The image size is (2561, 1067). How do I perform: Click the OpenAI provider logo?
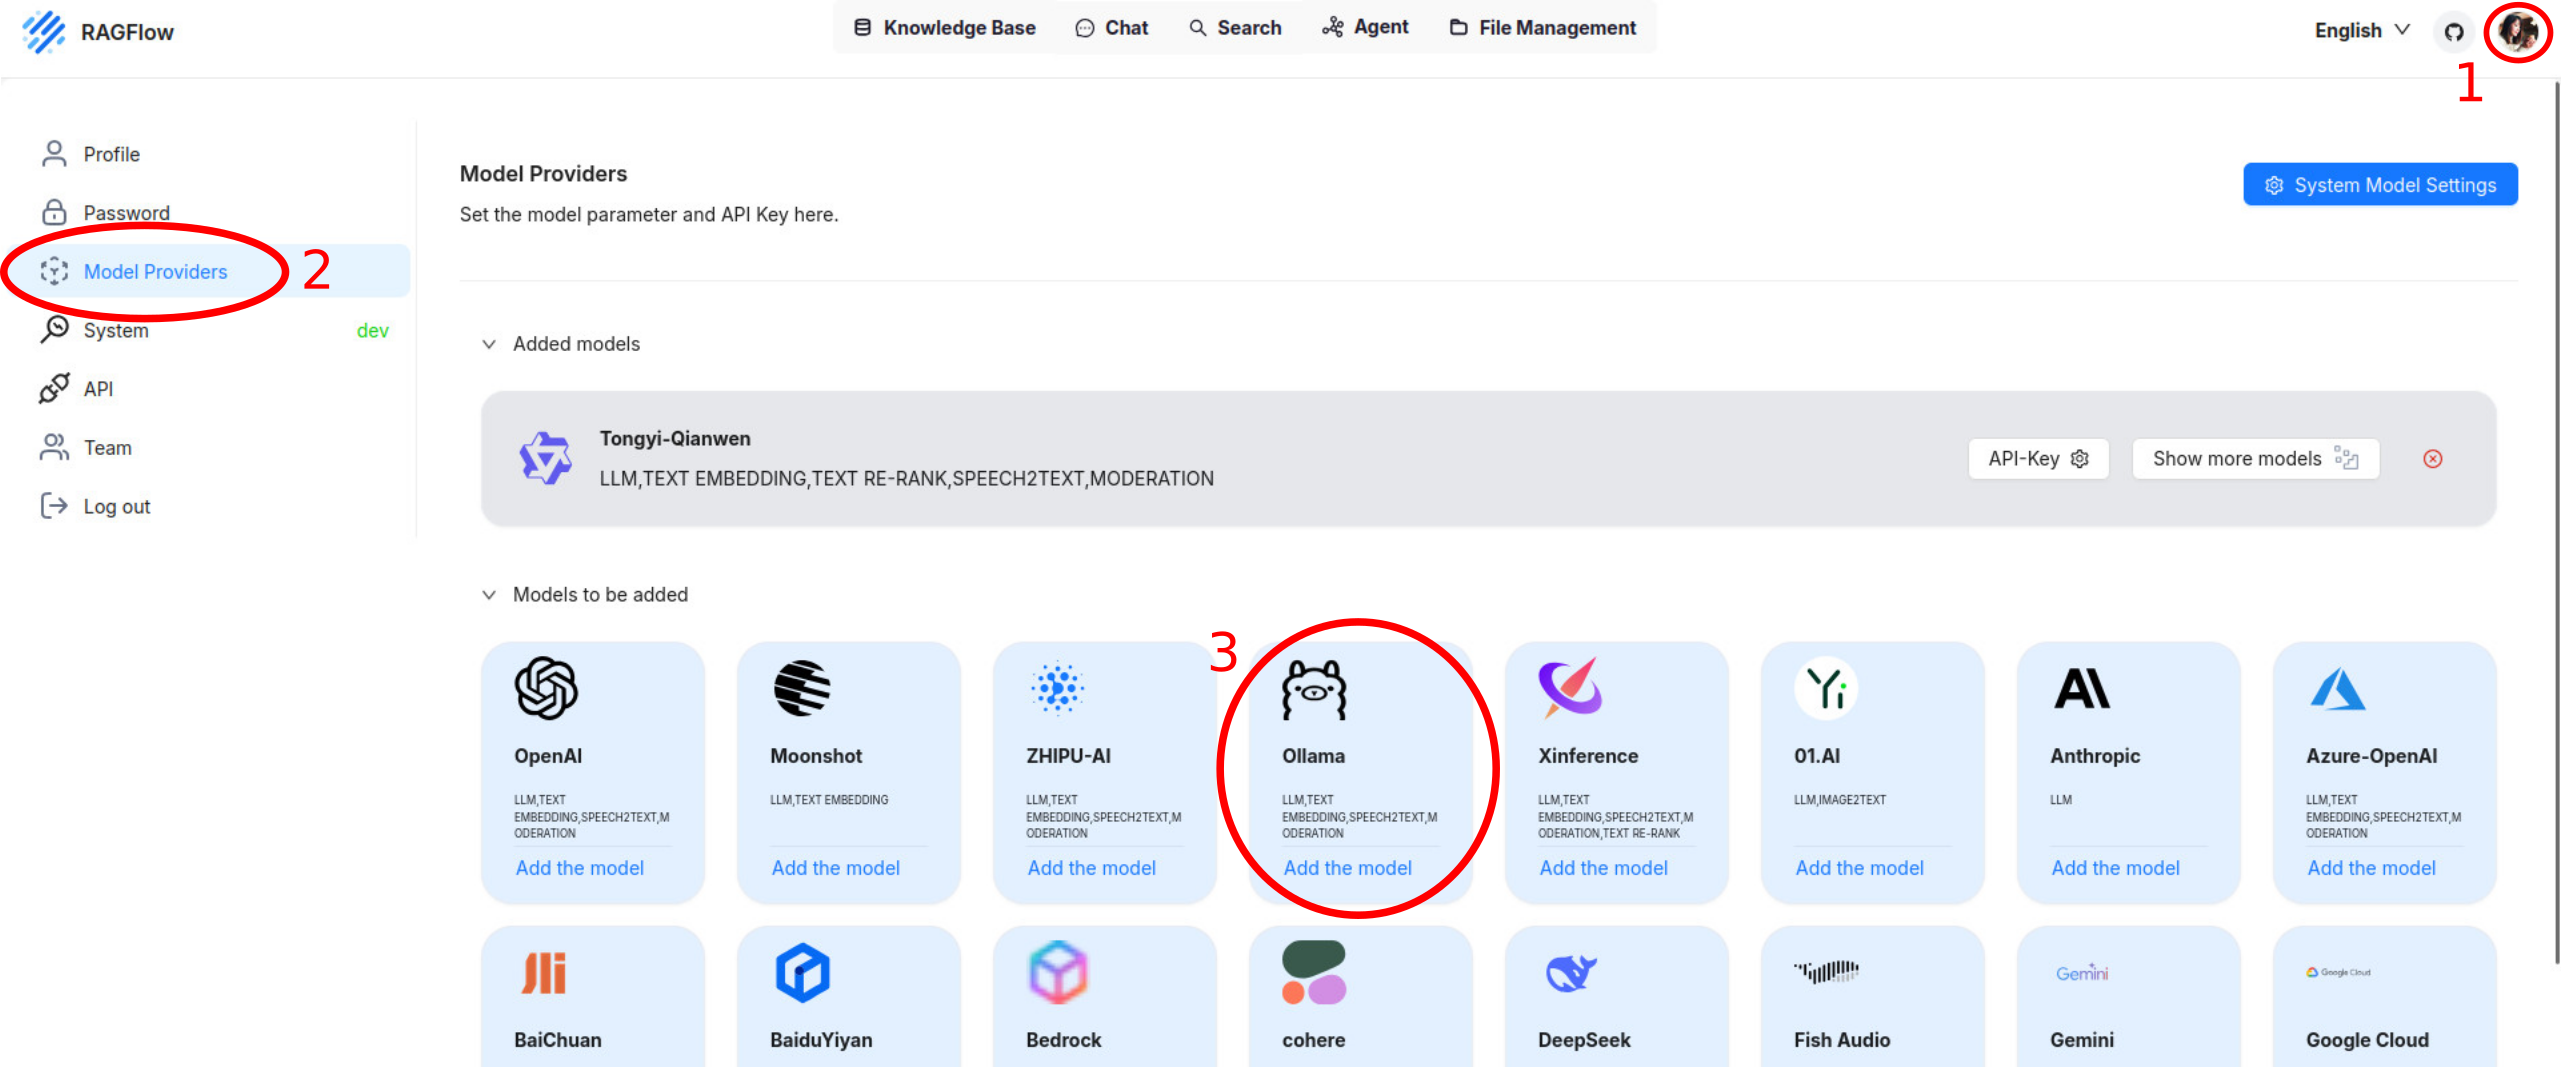pyautogui.click(x=546, y=688)
